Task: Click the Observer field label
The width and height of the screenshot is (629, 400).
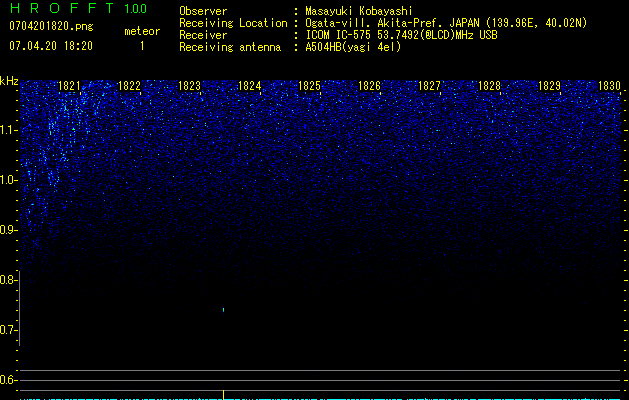Action: tap(203, 11)
